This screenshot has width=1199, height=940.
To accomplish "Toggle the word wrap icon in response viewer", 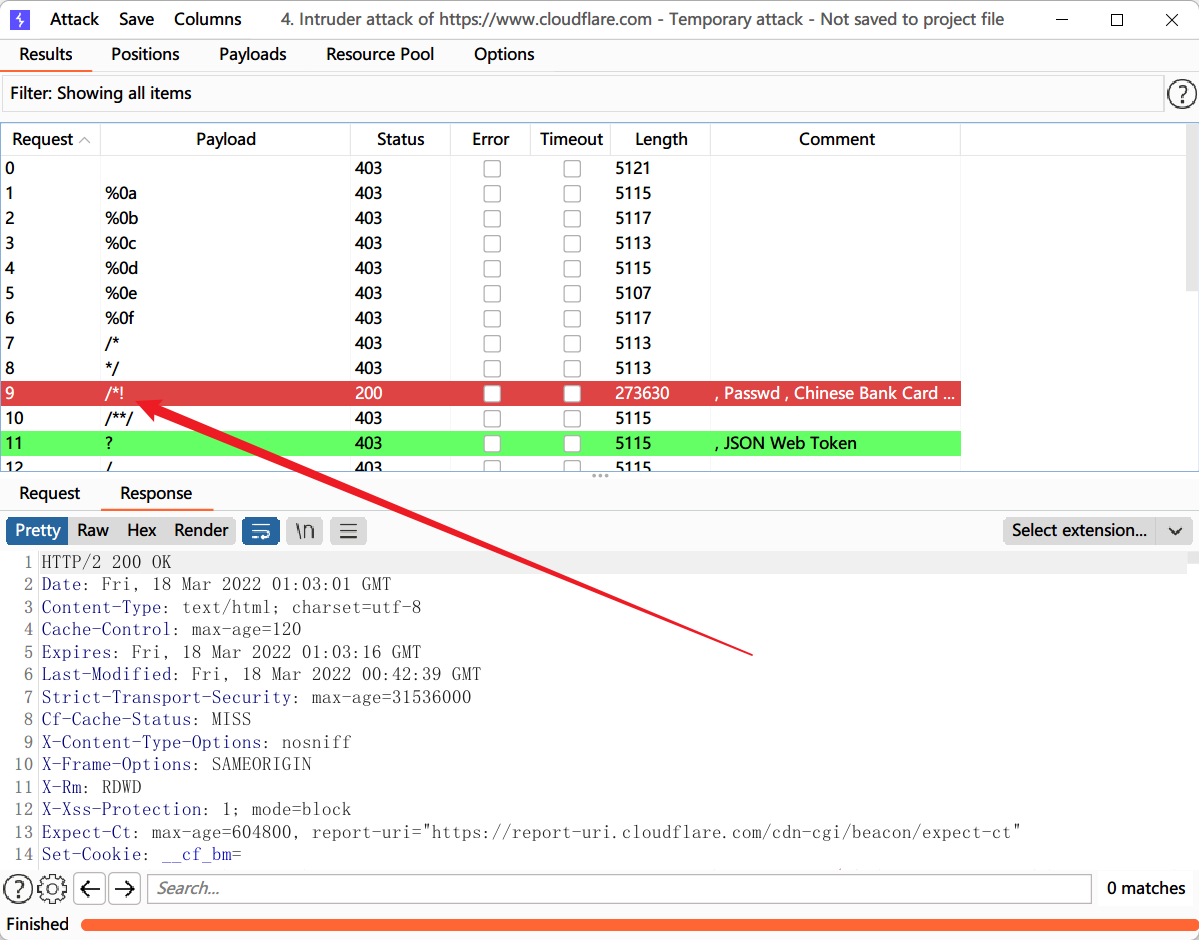I will (x=261, y=531).
